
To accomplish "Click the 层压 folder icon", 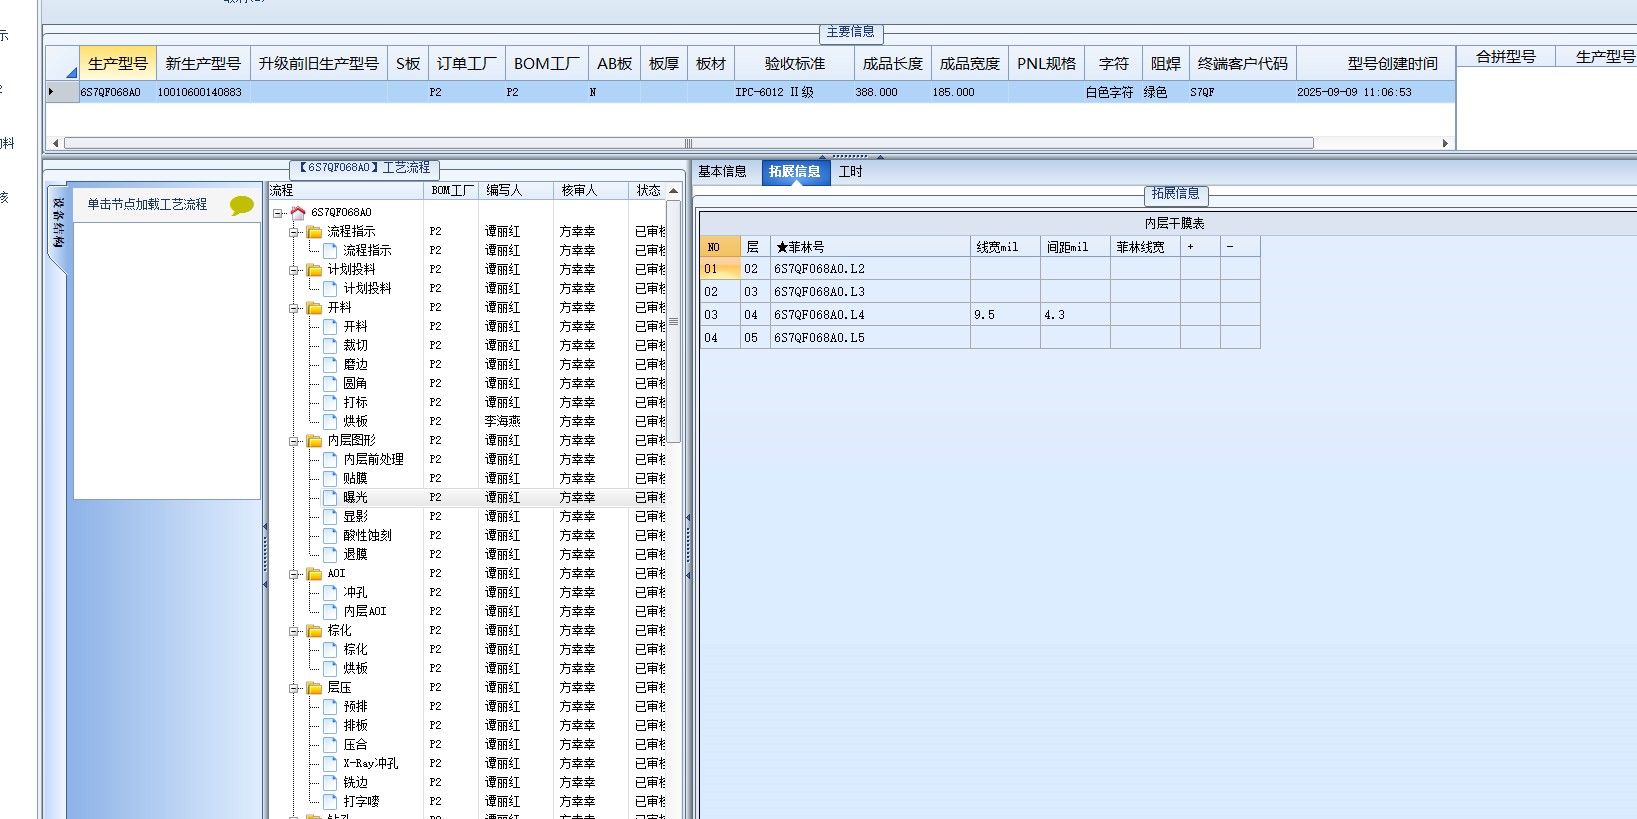I will [x=315, y=687].
